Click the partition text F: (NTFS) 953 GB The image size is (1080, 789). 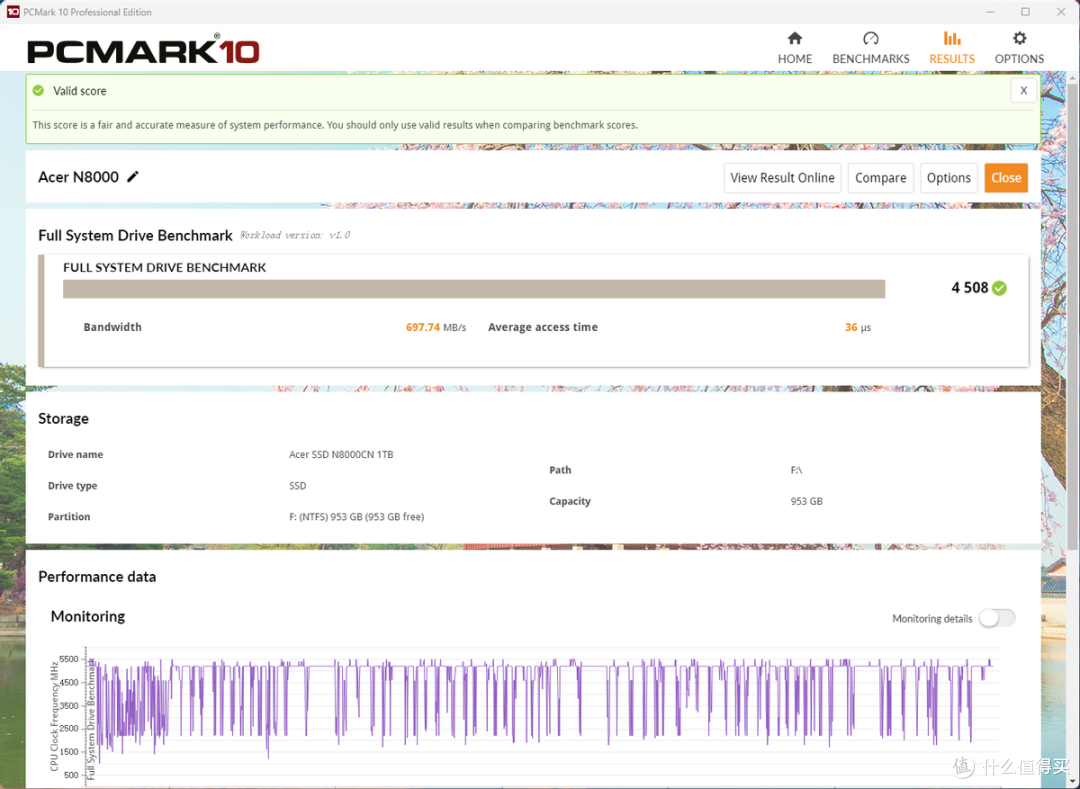tap(356, 516)
